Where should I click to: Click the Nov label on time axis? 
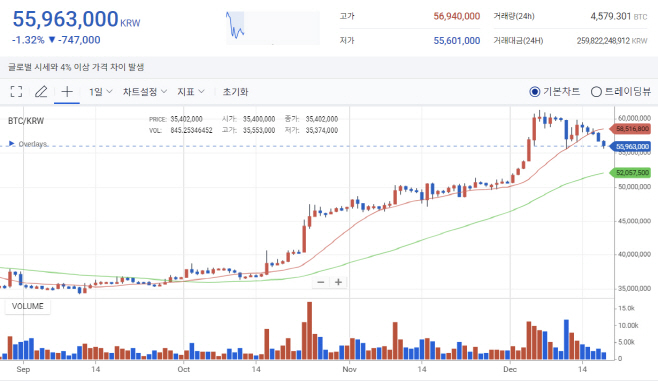pos(350,369)
